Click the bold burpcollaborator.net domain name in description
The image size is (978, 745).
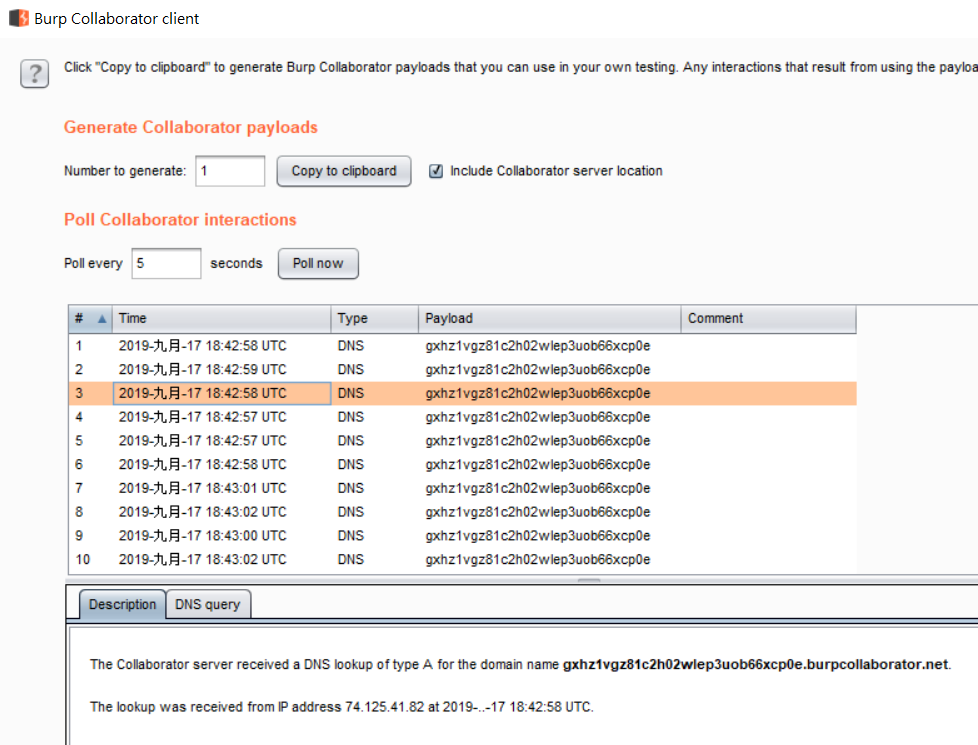pyautogui.click(x=755, y=665)
